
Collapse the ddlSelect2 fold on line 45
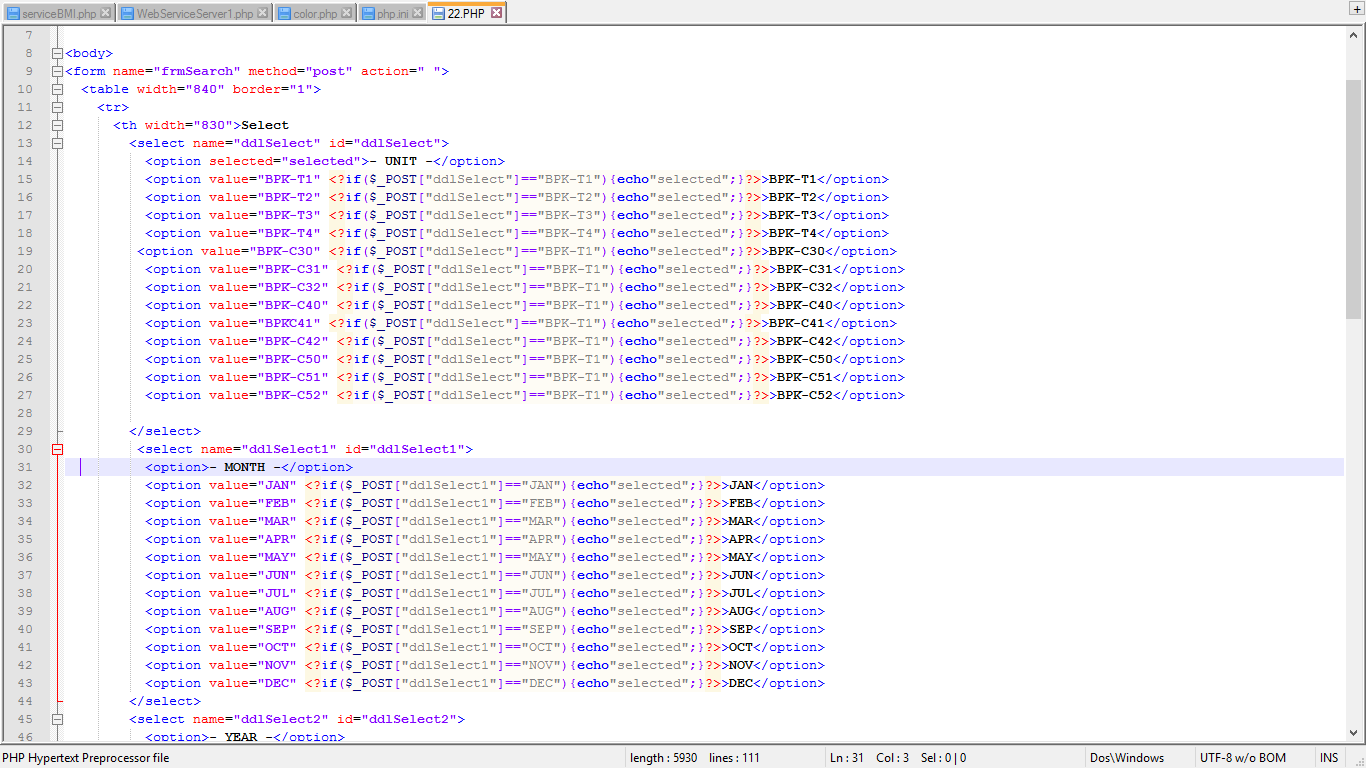pyautogui.click(x=58, y=719)
